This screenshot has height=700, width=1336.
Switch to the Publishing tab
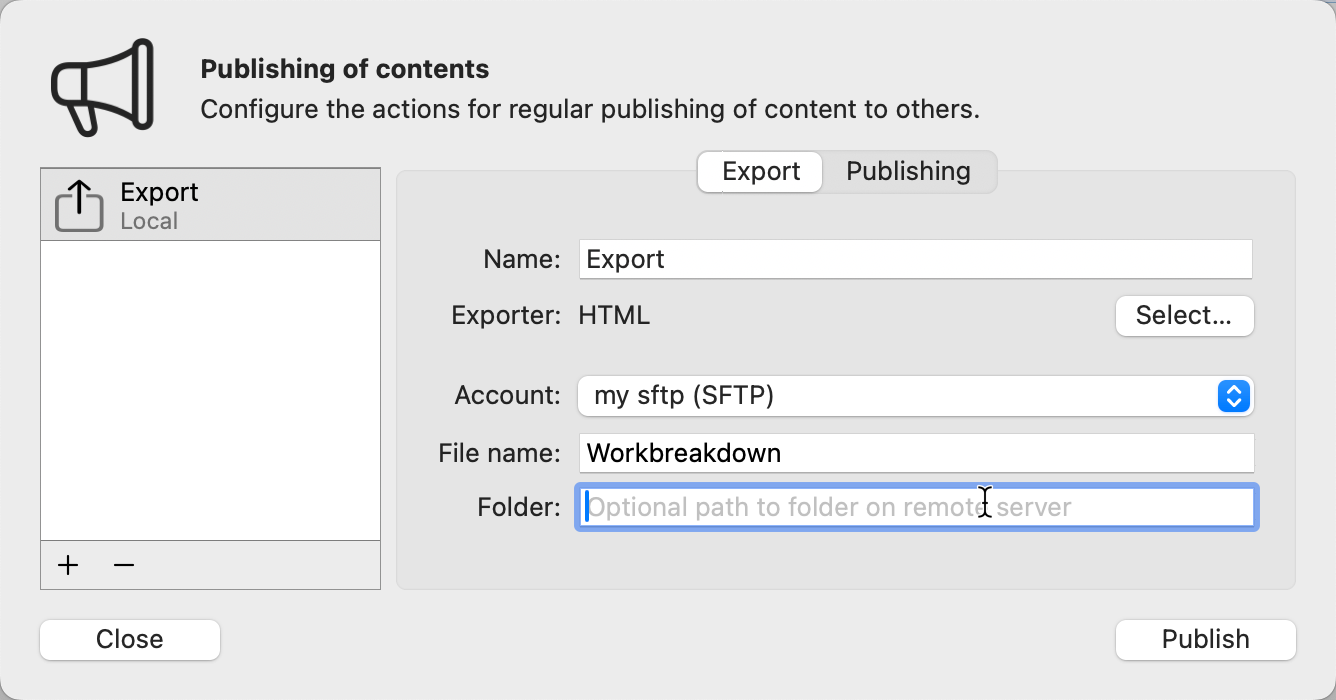(908, 171)
